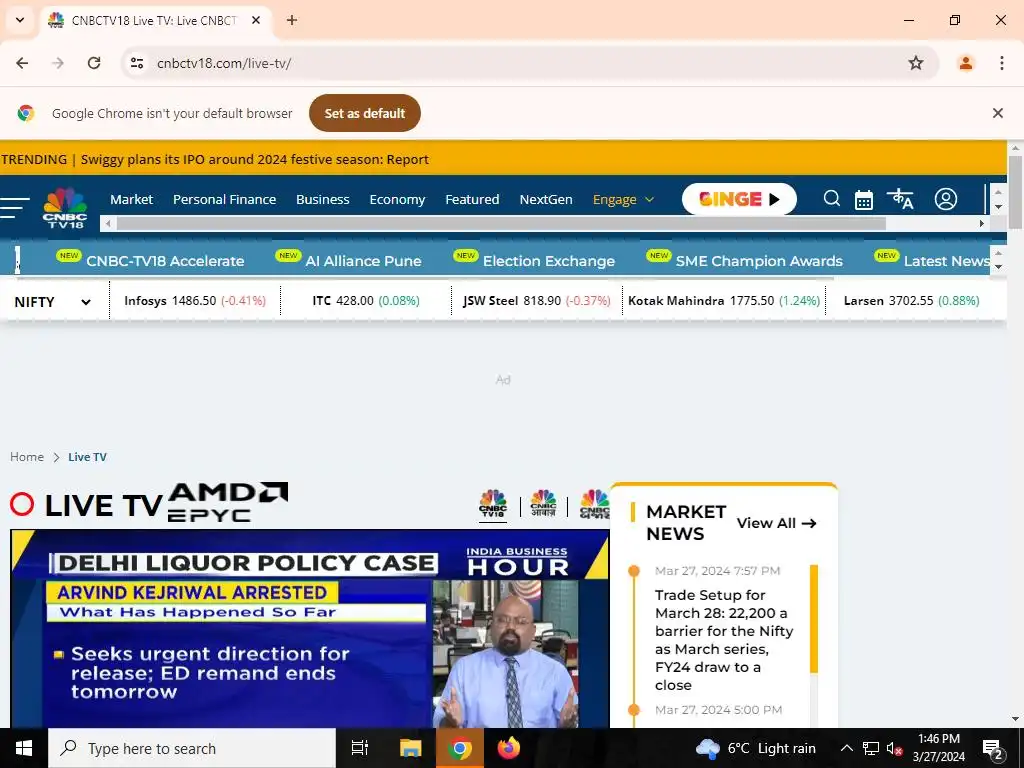Click nav menu horizontal scrollbar
The image size is (1024, 768).
(x=501, y=223)
